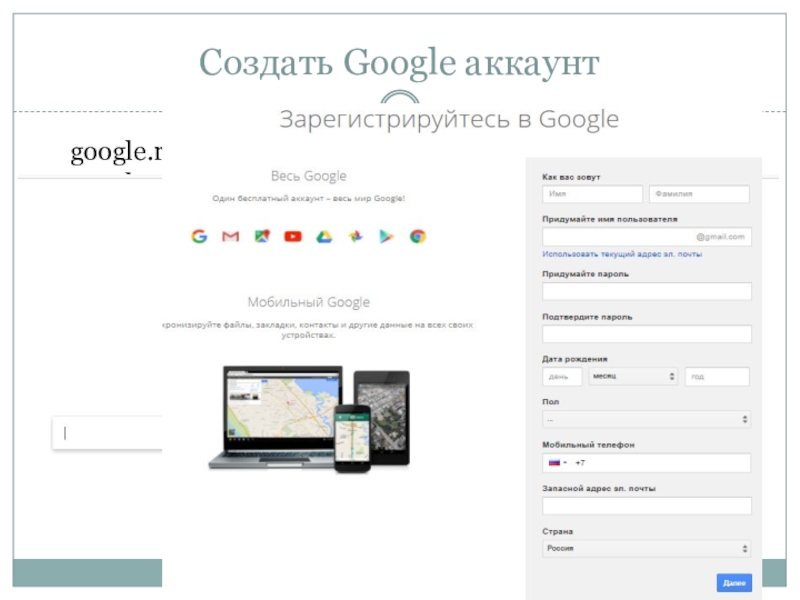This screenshot has width=800, height=600.
Task: Open the Пол gender dropdown
Action: coord(646,419)
